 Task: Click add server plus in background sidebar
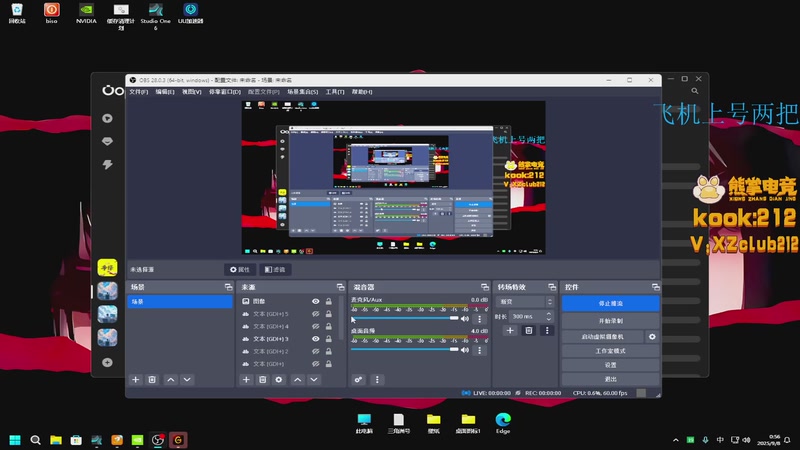tap(107, 362)
